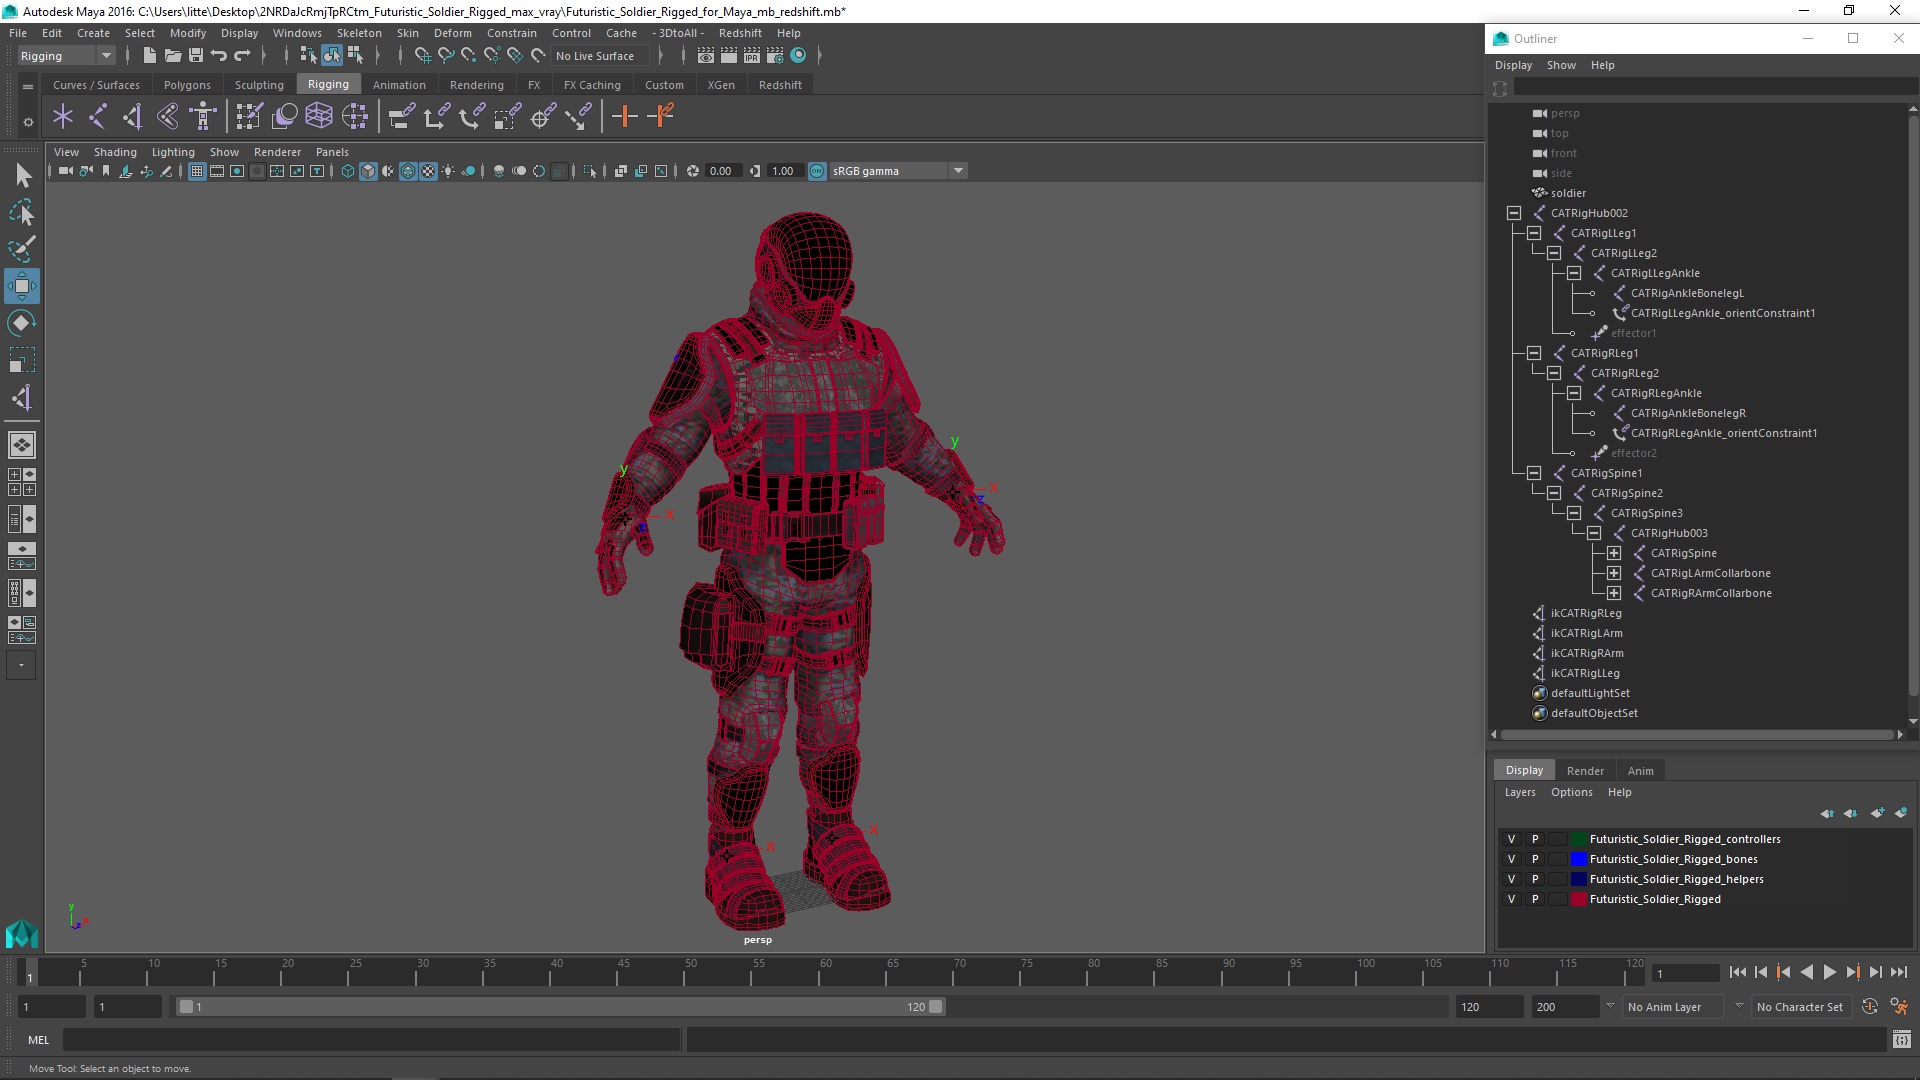Toggle visibility V of Futuristic_Soldier_Rigged_bones layer

click(1511, 859)
